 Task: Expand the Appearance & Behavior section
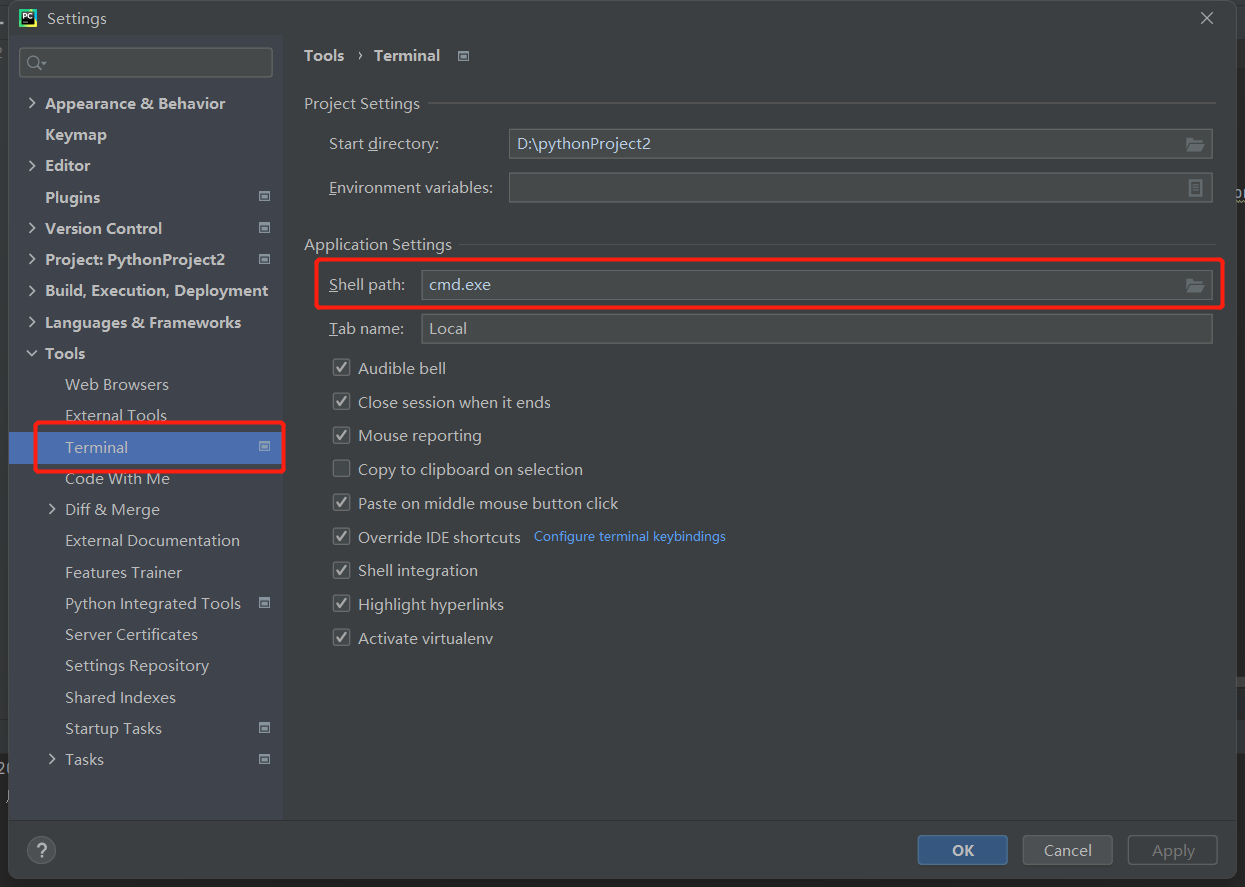(x=31, y=102)
